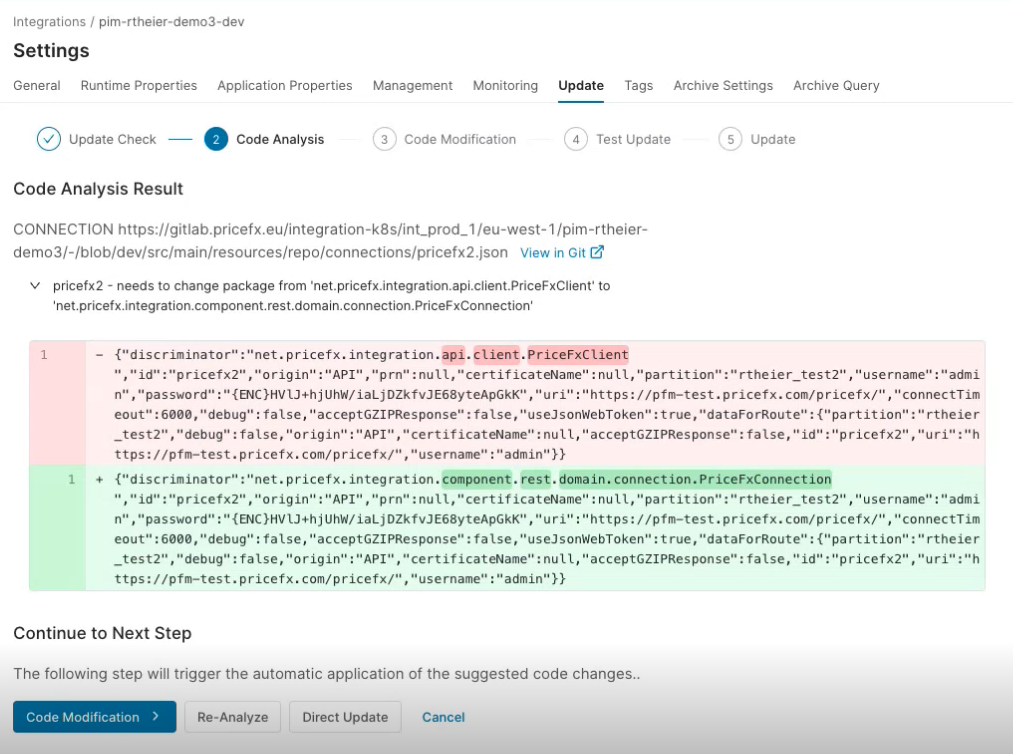This screenshot has height=754, width=1013.
Task: Click the Test Update step 4 circle
Action: click(x=575, y=139)
